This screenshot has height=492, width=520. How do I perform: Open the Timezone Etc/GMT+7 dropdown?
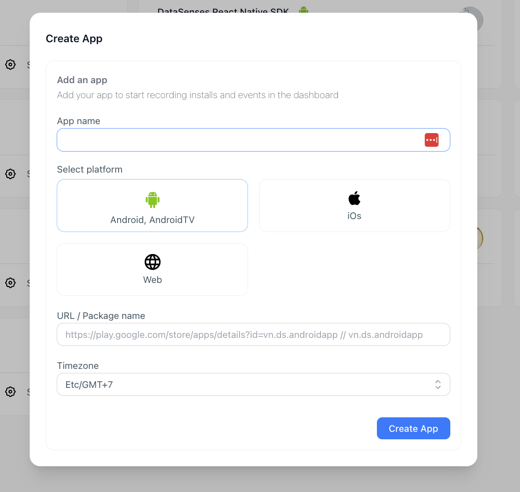coord(253,384)
